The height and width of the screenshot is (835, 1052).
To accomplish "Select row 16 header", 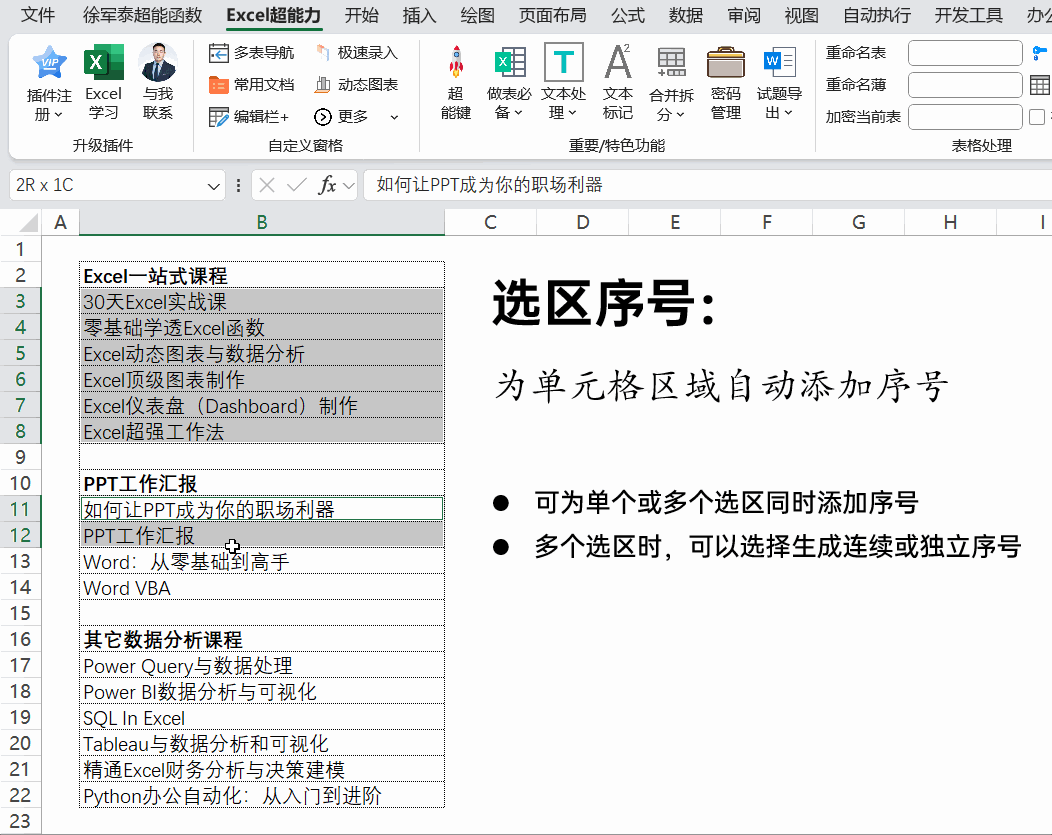I will pyautogui.click(x=20, y=639).
